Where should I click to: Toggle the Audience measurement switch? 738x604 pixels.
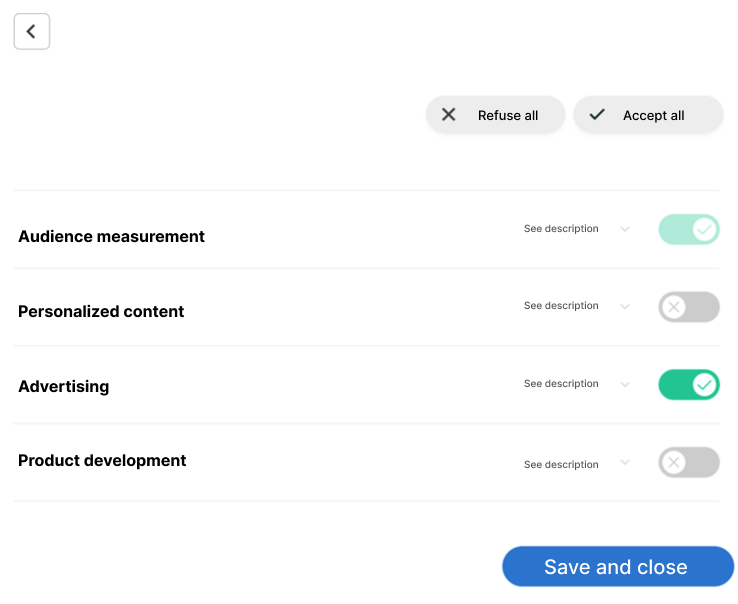[688, 230]
